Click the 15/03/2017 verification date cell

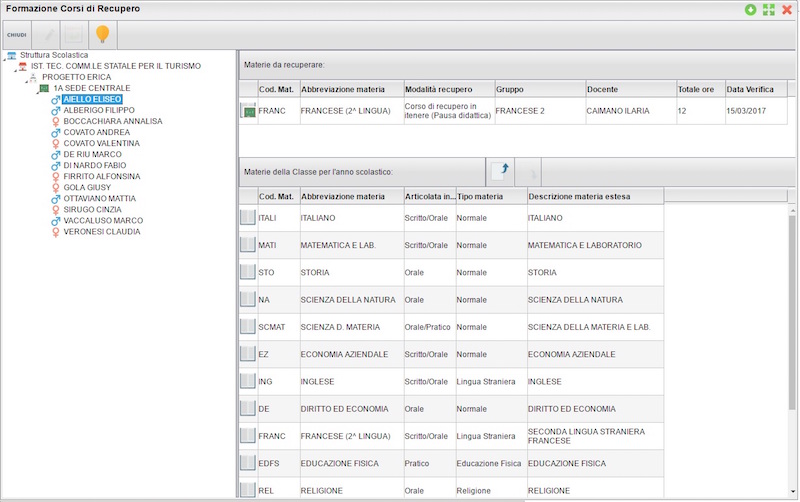[x=756, y=111]
